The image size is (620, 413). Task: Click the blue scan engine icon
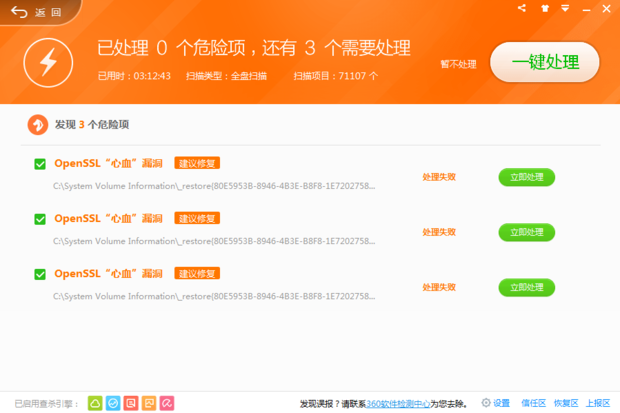tap(113, 403)
